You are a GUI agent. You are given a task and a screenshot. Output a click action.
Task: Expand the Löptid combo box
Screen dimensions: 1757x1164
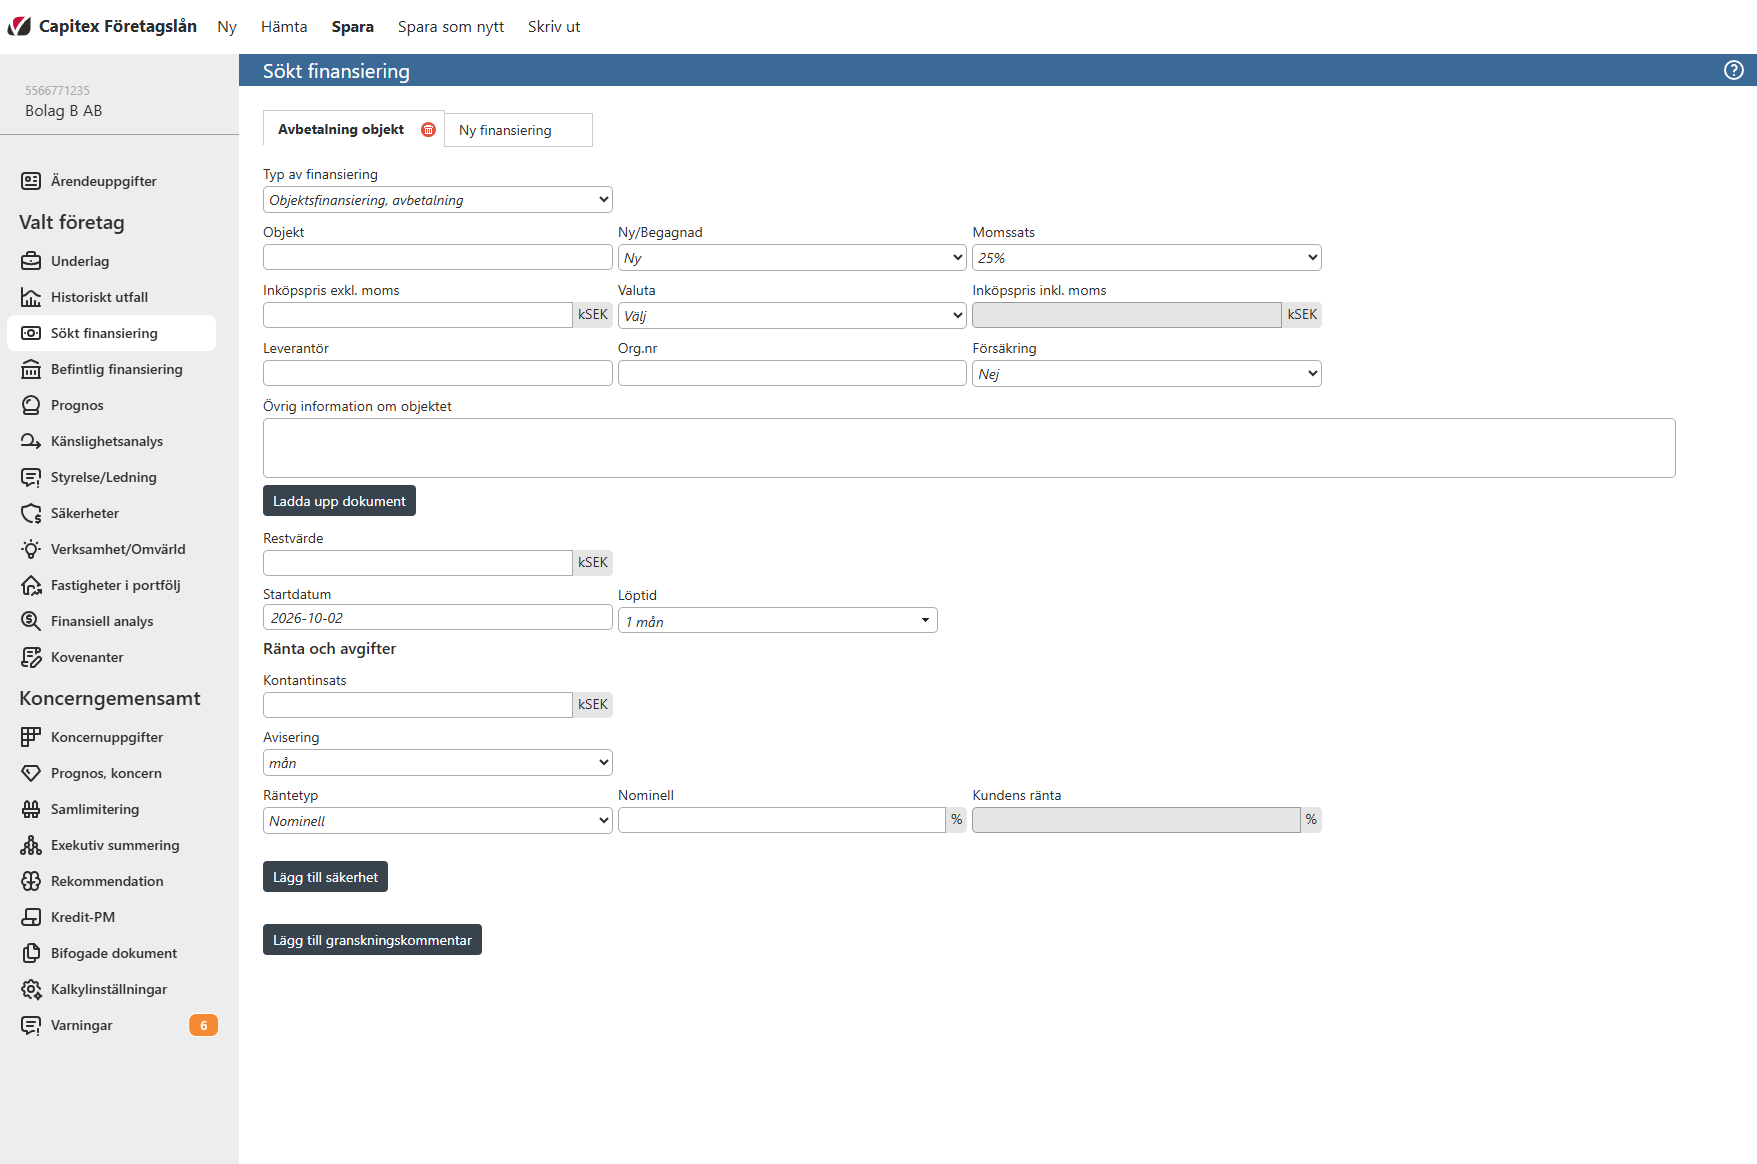[778, 621]
